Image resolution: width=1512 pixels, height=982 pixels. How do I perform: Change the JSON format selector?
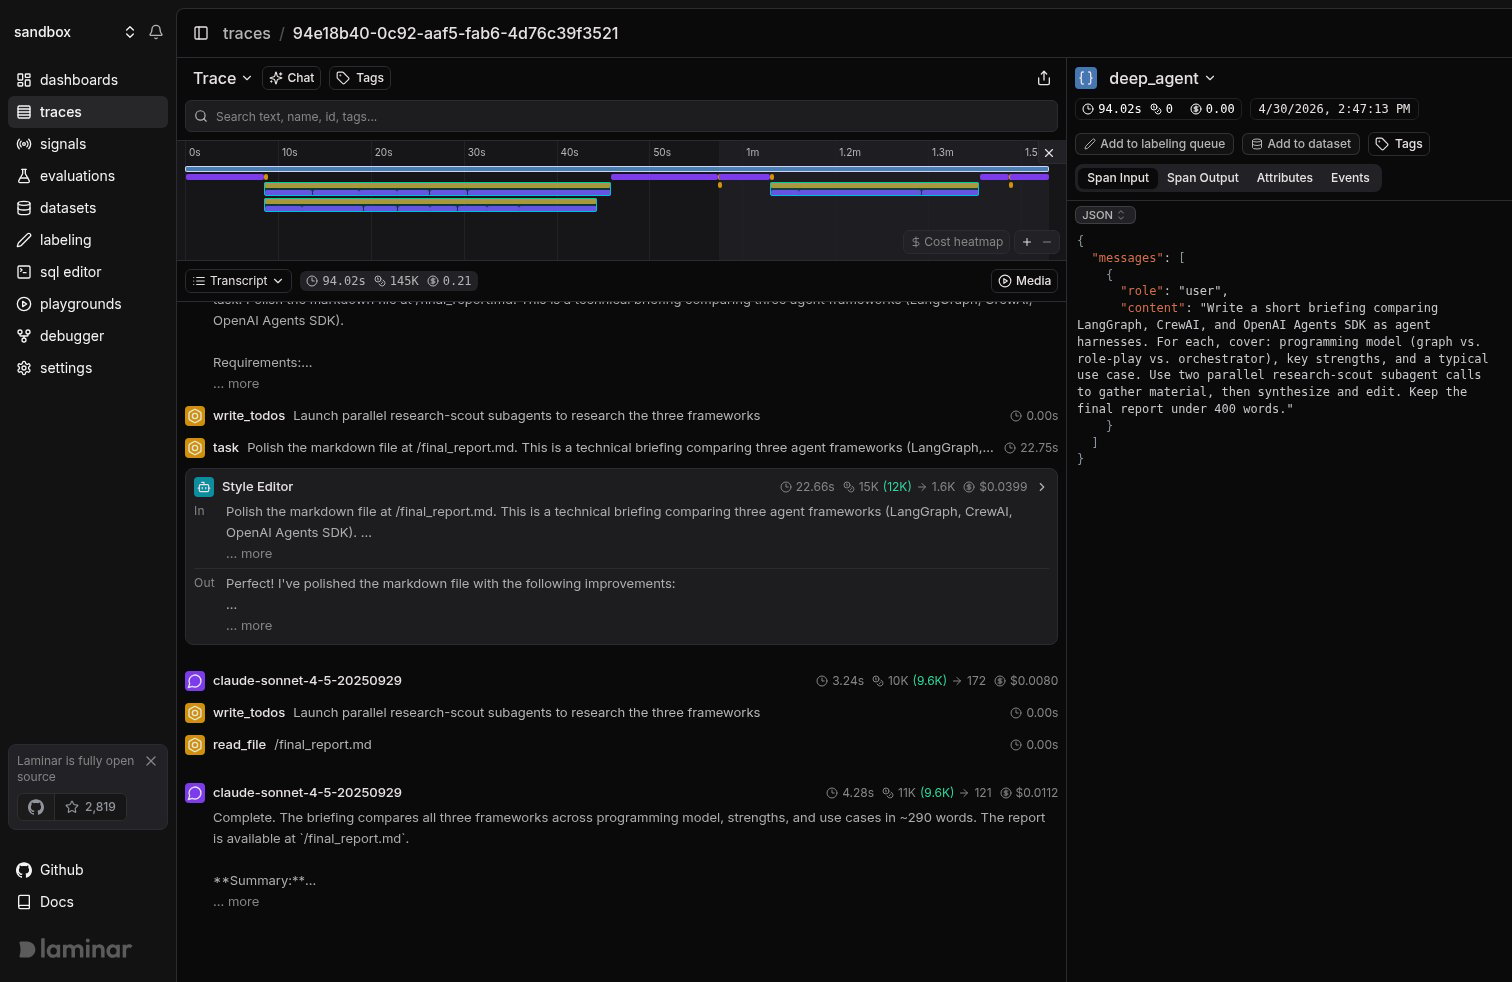point(1105,215)
